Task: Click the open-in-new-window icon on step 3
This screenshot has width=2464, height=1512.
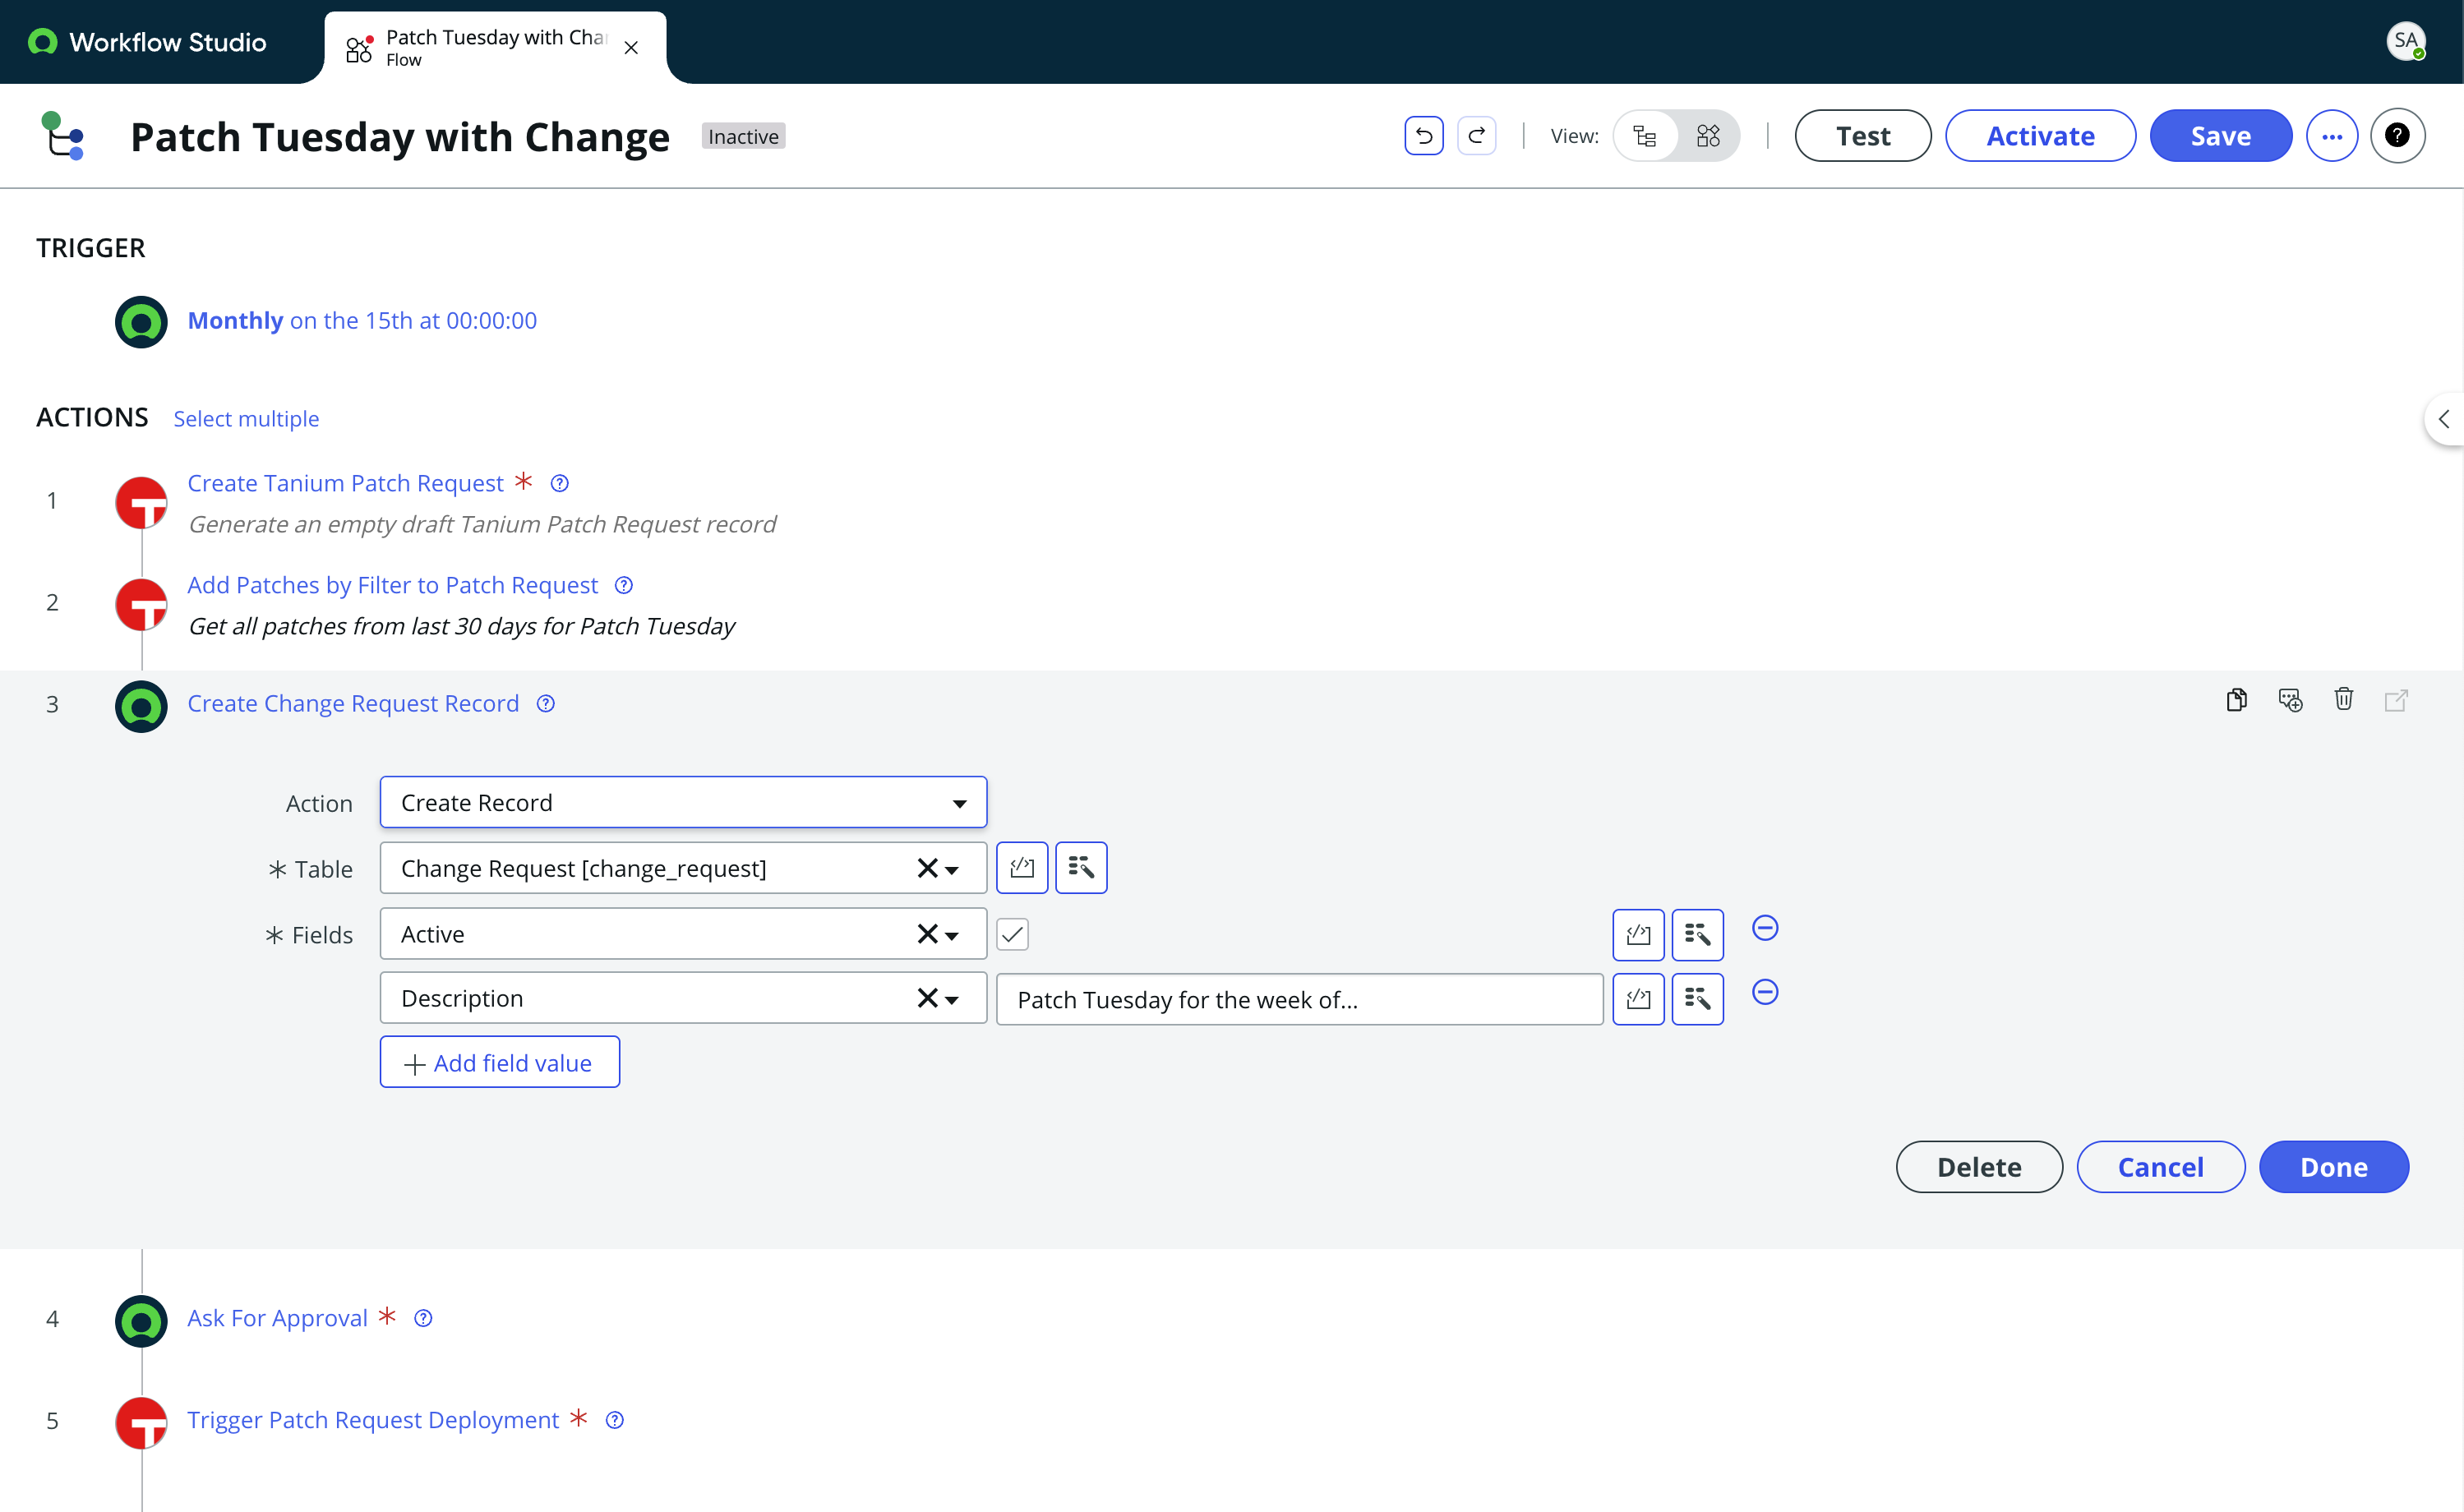Action: pos(2396,699)
